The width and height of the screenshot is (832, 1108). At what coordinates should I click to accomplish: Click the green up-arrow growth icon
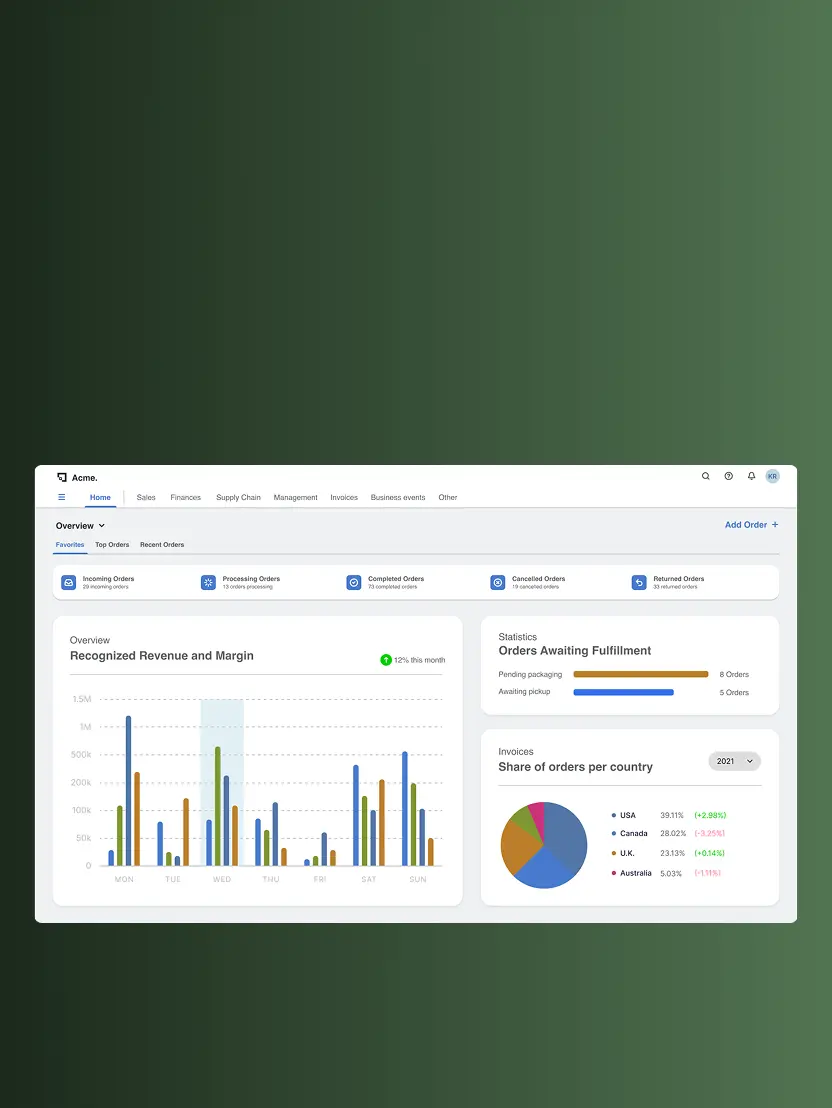pyautogui.click(x=386, y=660)
